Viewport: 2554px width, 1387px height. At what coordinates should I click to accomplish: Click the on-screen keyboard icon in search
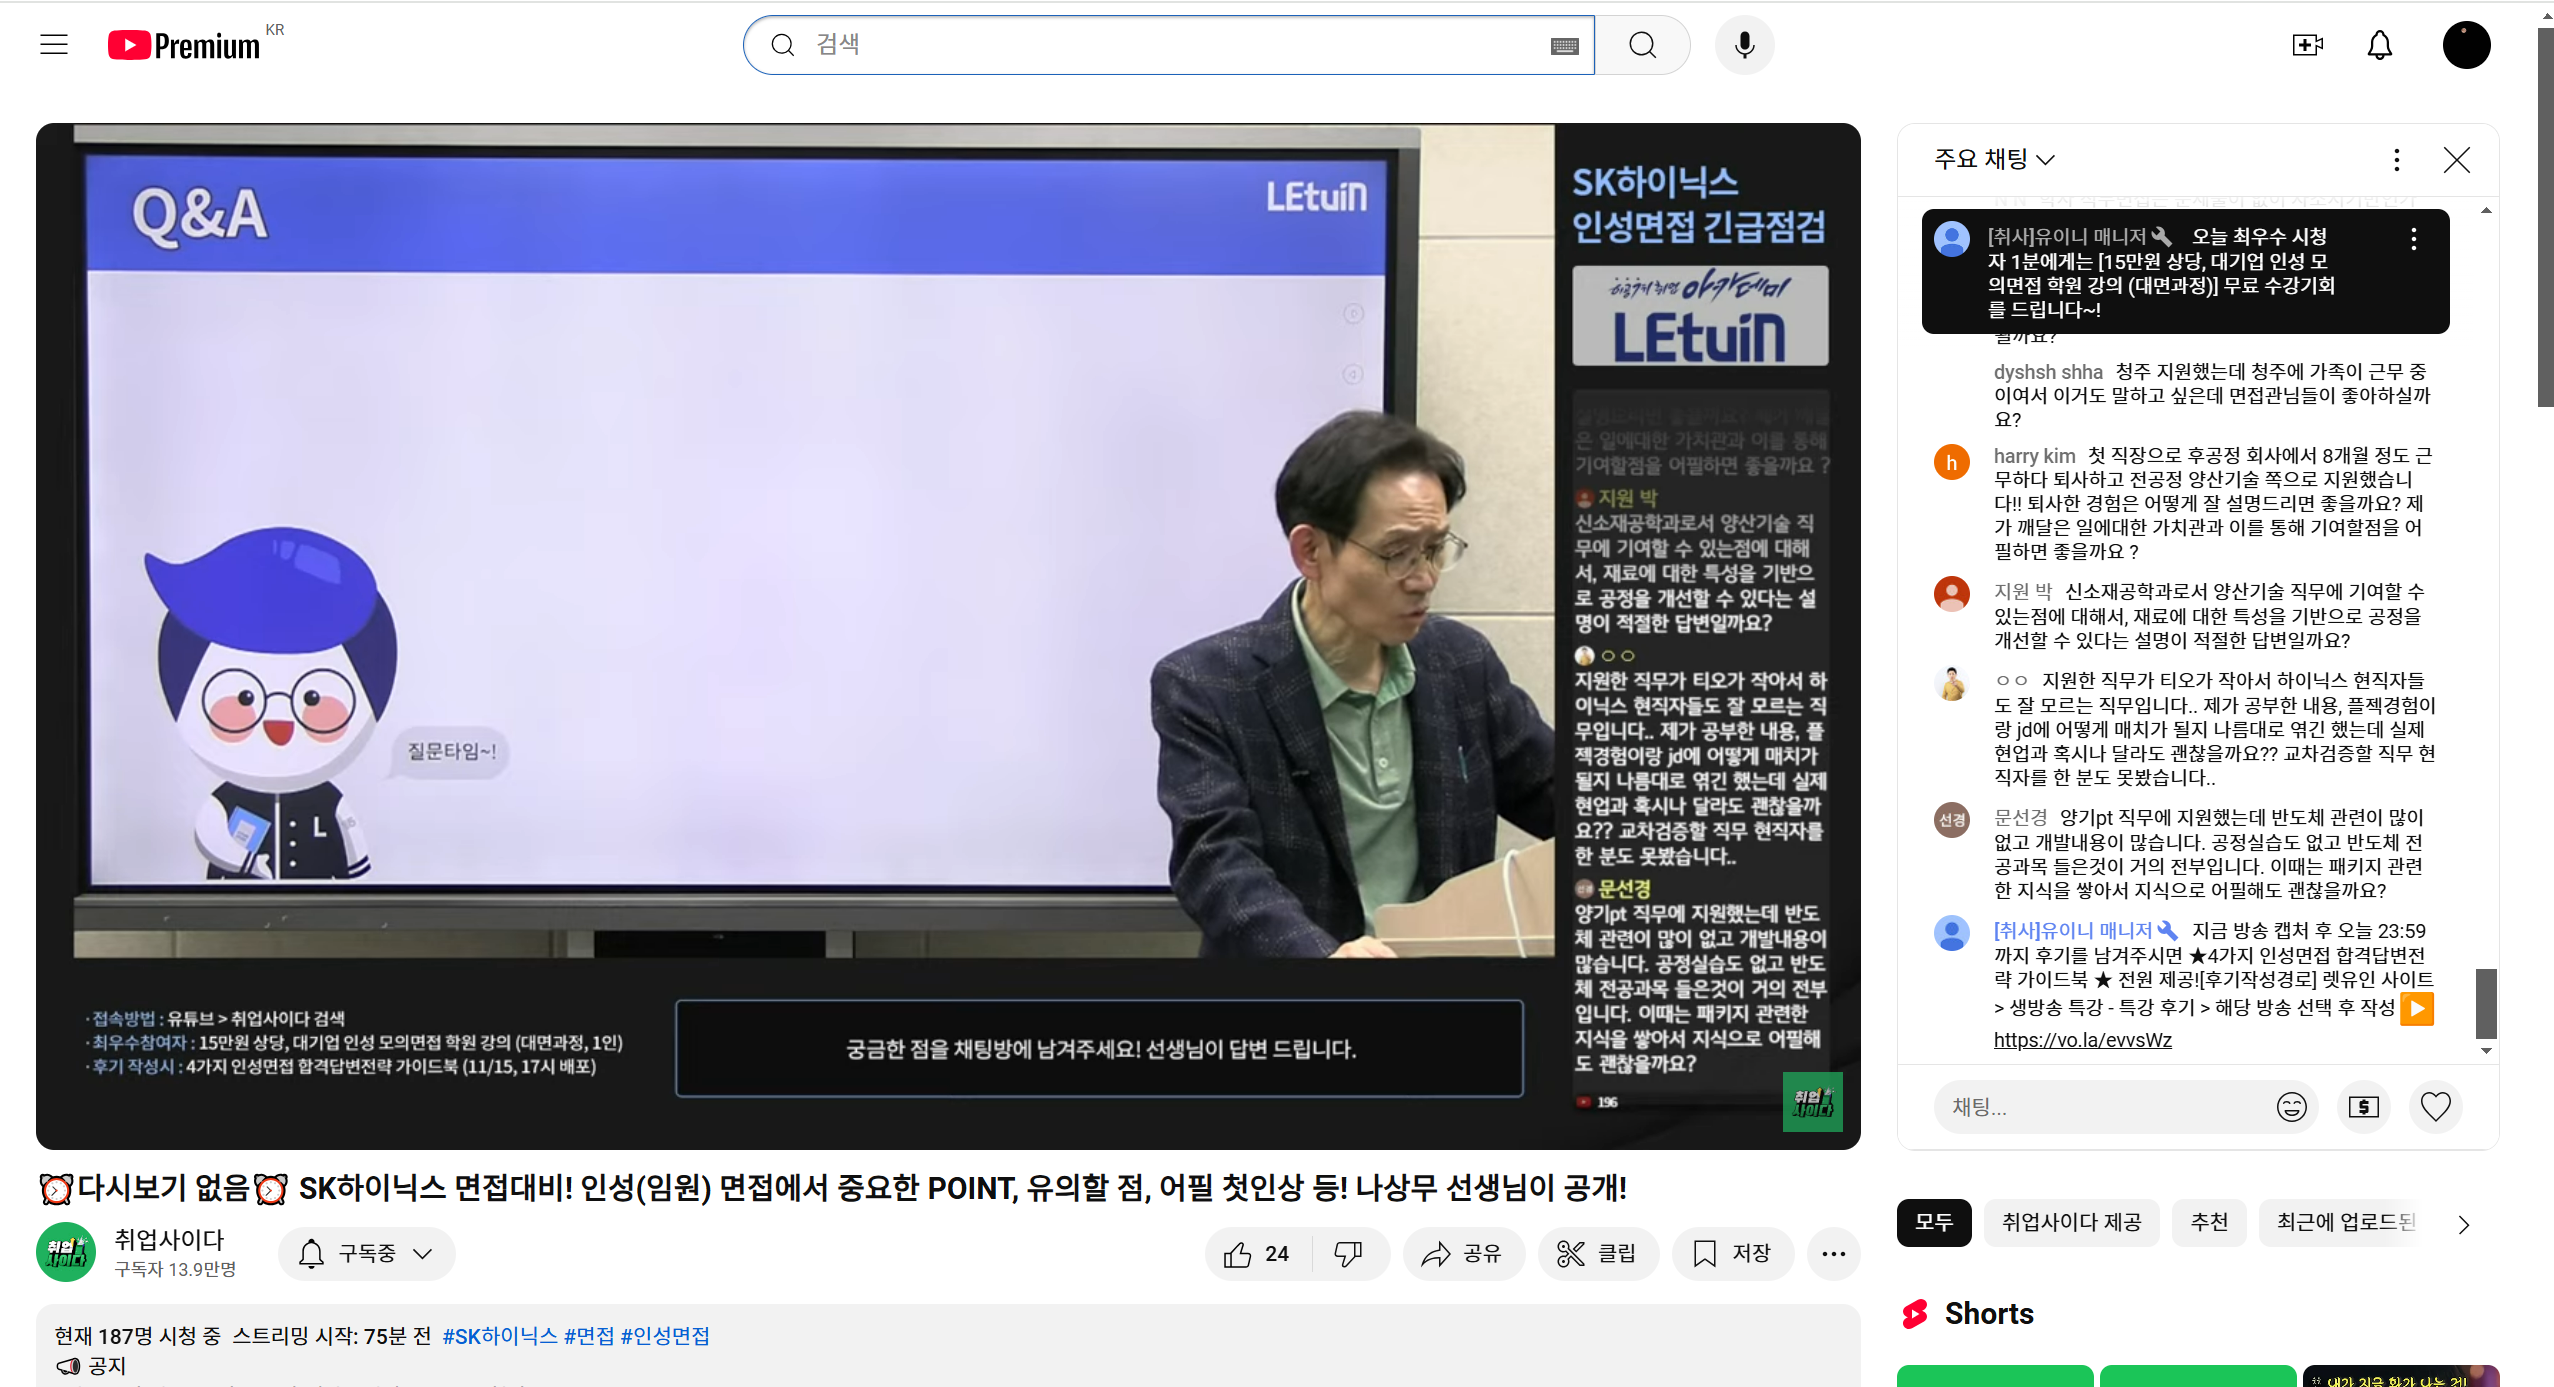pyautogui.click(x=1564, y=46)
